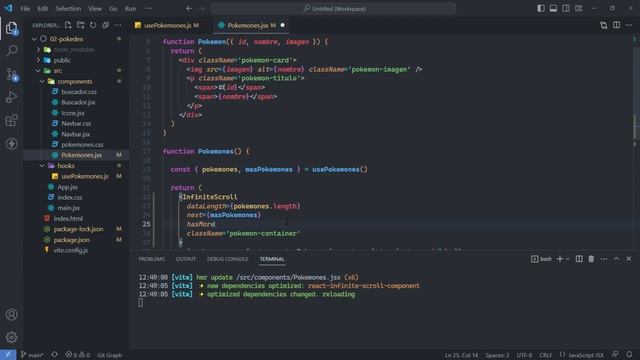Open Explorer more actions ellipsis
Viewport: 640px width, 360px height.
118,25
